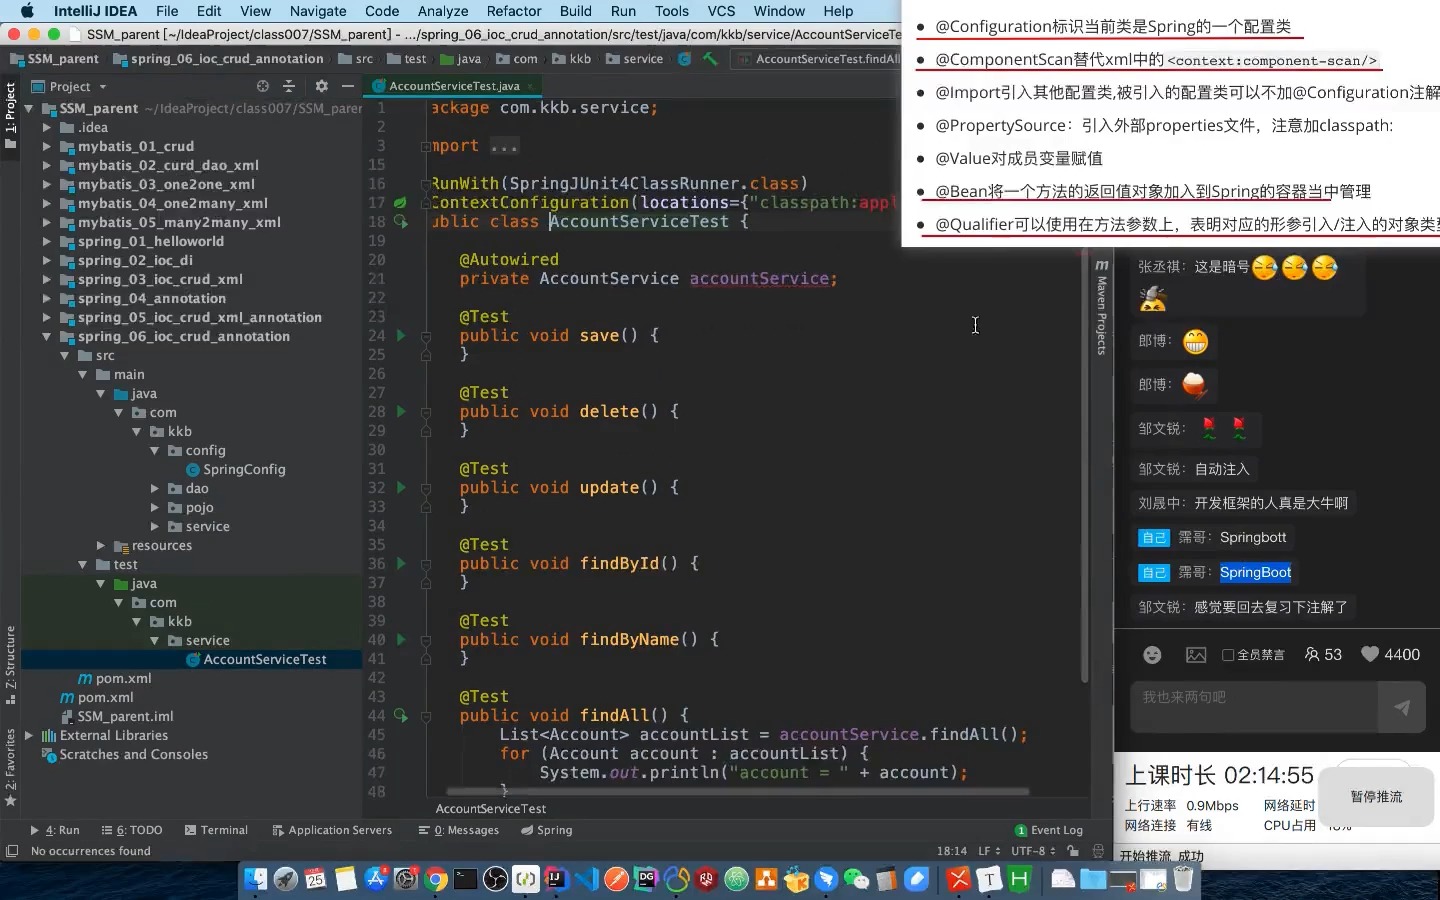Click the findAll() run gutter icon

click(x=401, y=715)
